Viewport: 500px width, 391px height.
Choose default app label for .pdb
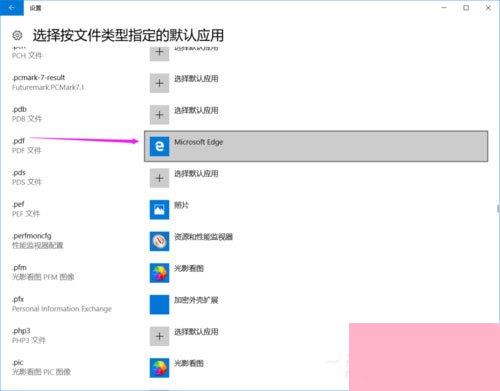pyautogui.click(x=196, y=110)
